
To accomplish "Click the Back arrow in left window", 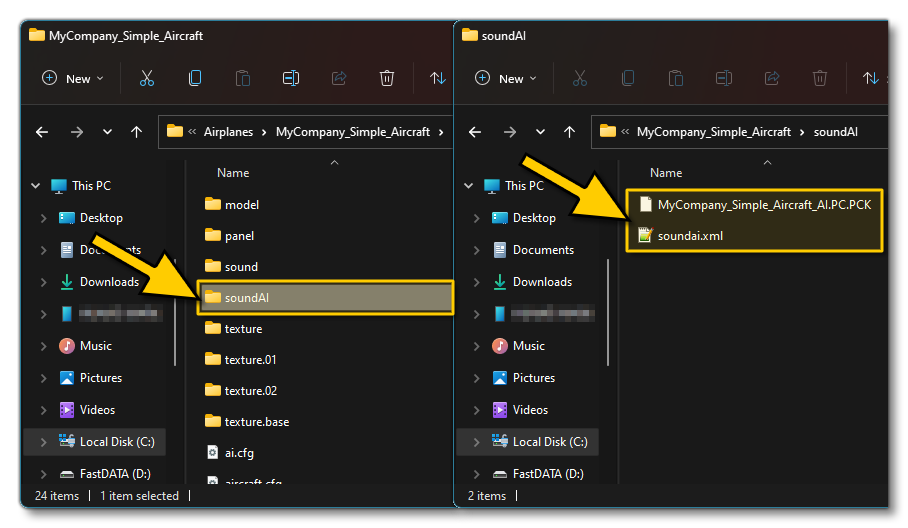I will (42, 131).
